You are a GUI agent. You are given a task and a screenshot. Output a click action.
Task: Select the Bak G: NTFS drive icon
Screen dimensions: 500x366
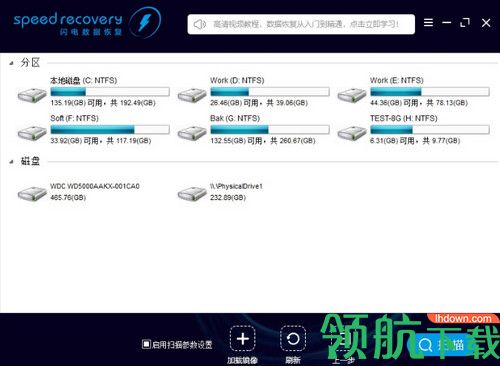pyautogui.click(x=192, y=133)
